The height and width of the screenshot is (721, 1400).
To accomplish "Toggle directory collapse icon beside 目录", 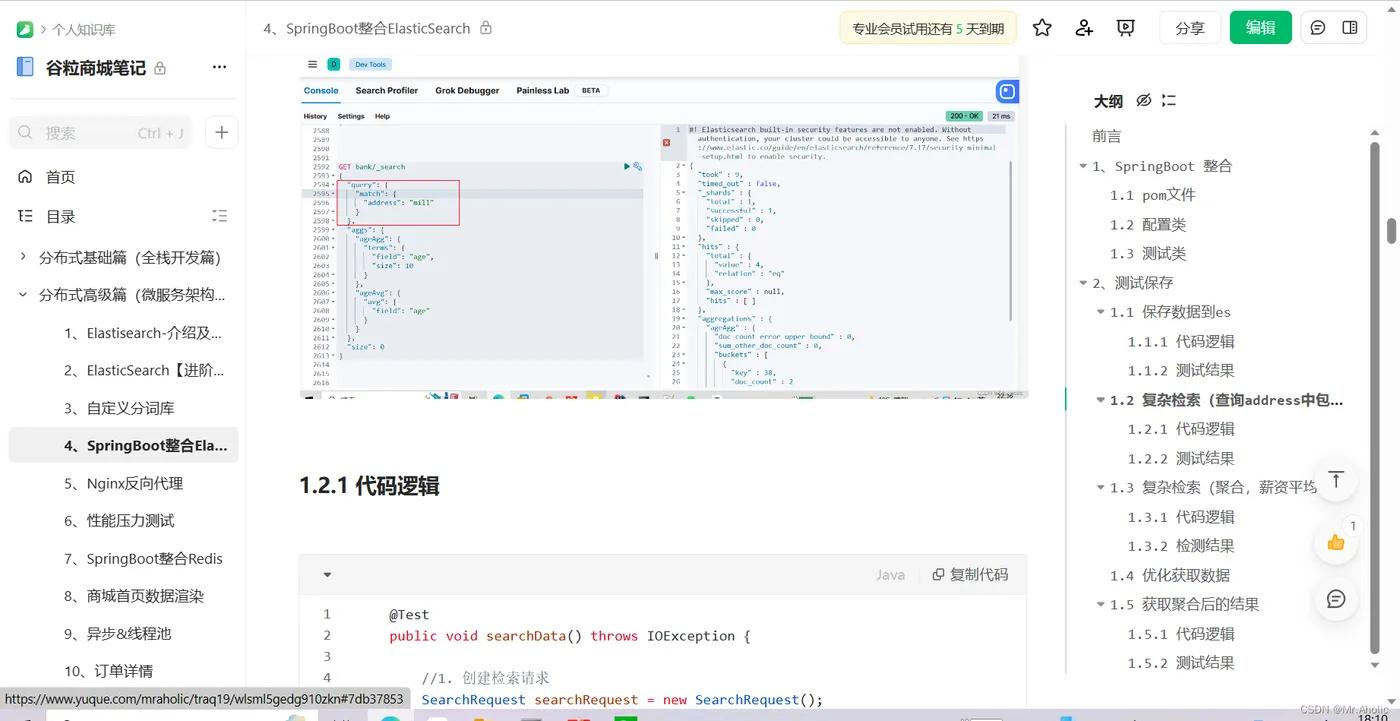I will (x=220, y=216).
